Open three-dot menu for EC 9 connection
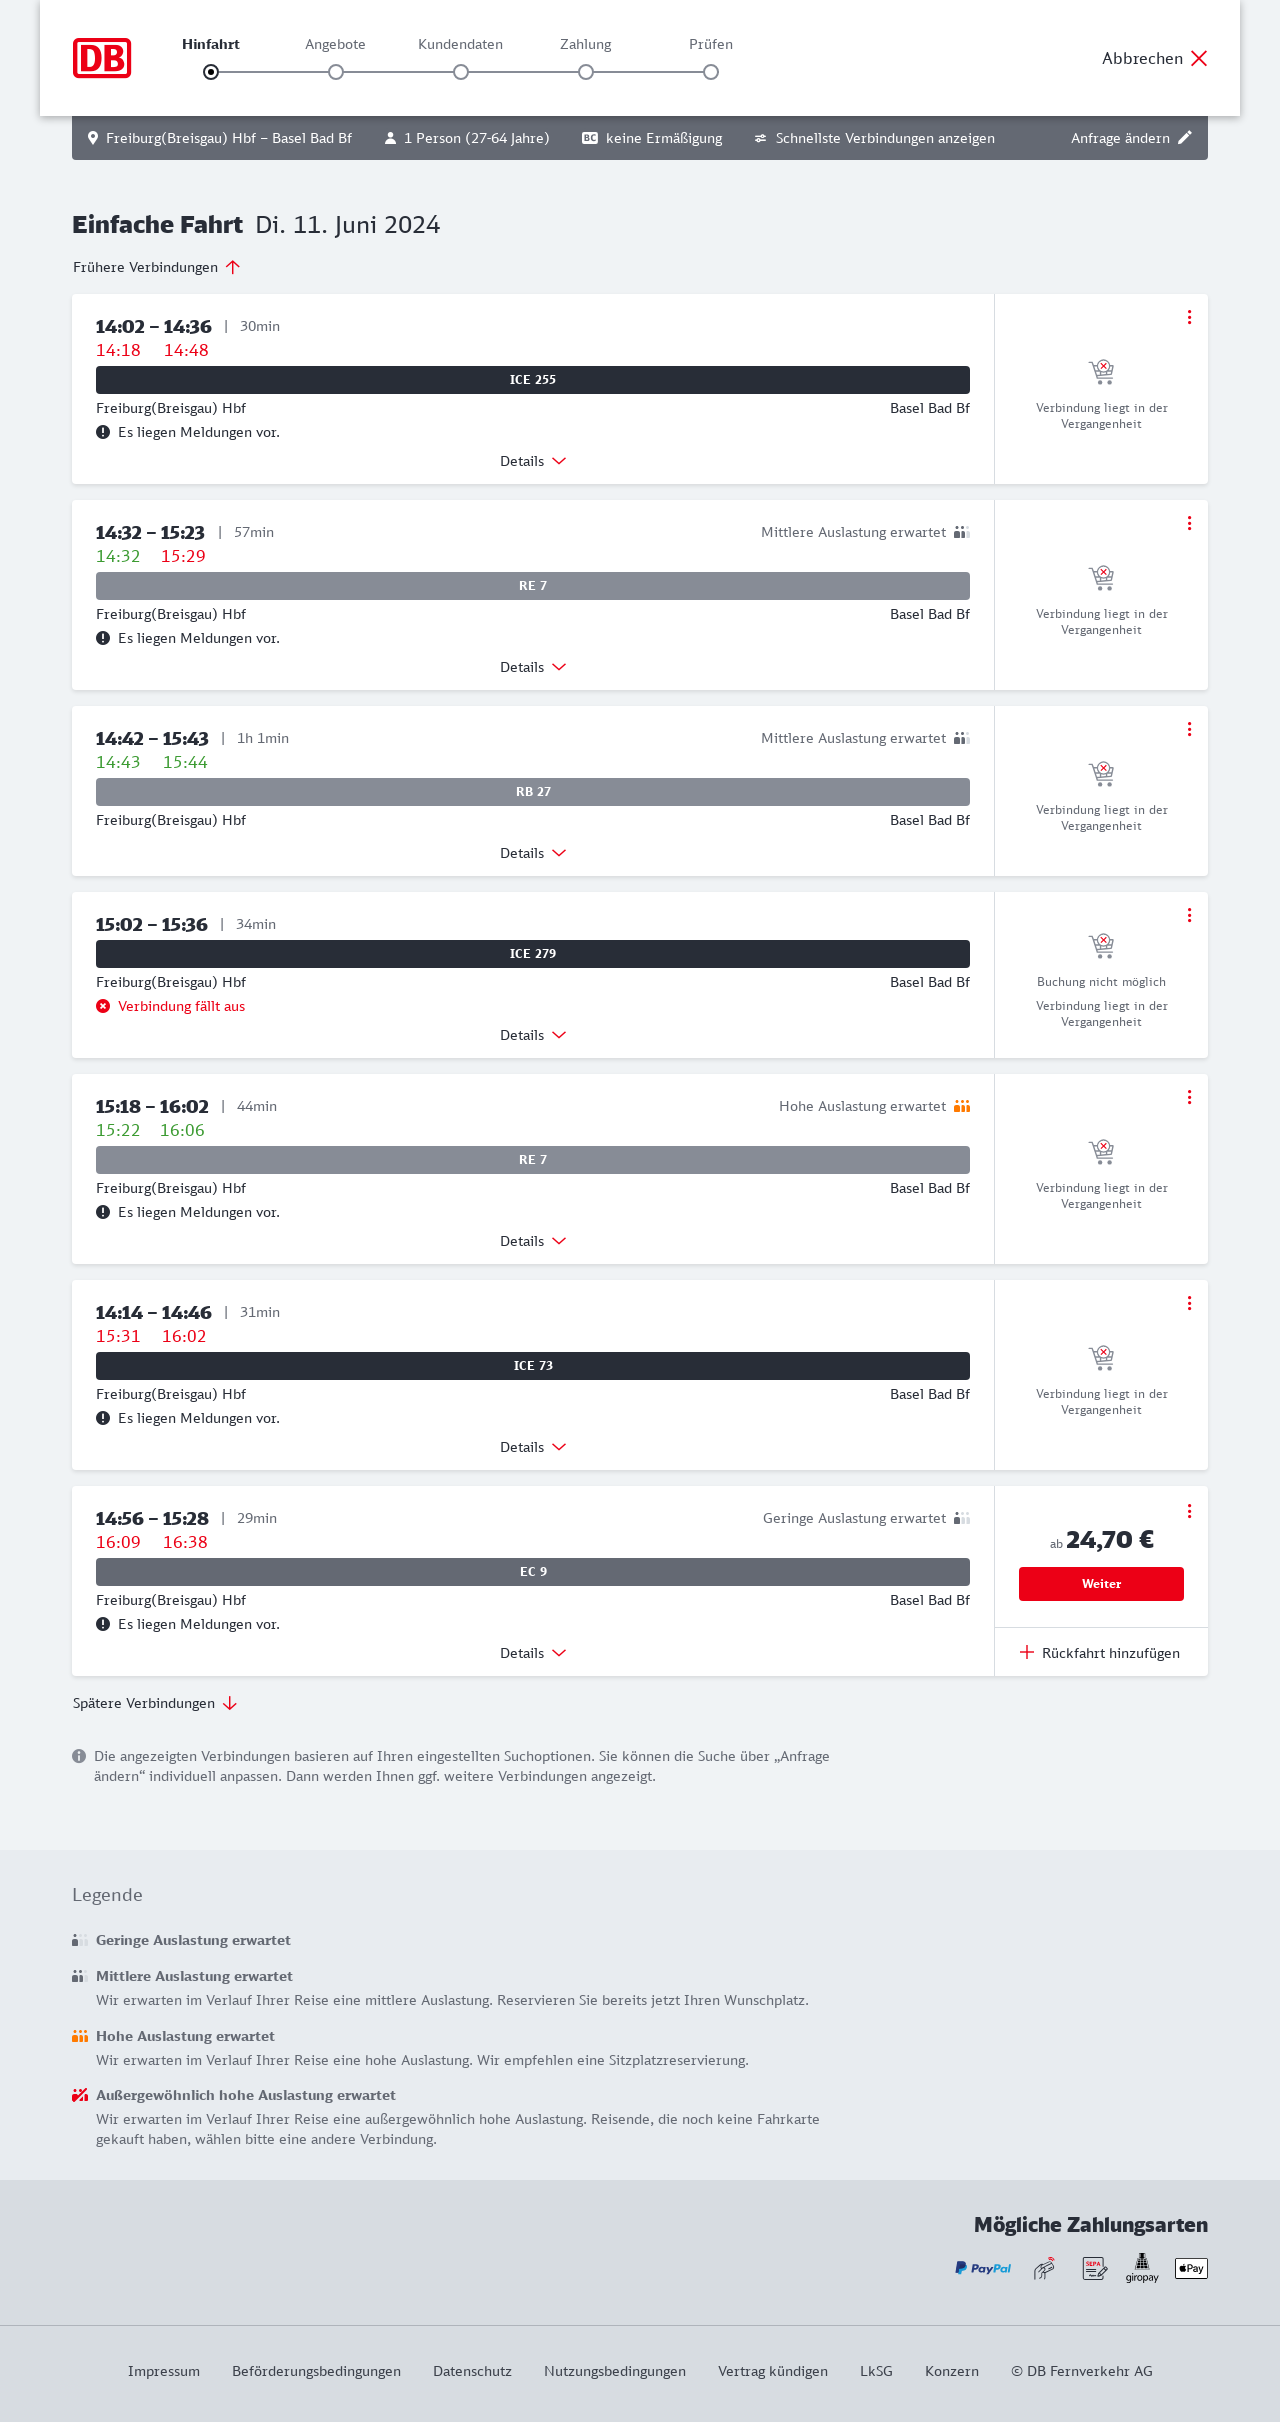The height and width of the screenshot is (2422, 1280). pyautogui.click(x=1189, y=1511)
